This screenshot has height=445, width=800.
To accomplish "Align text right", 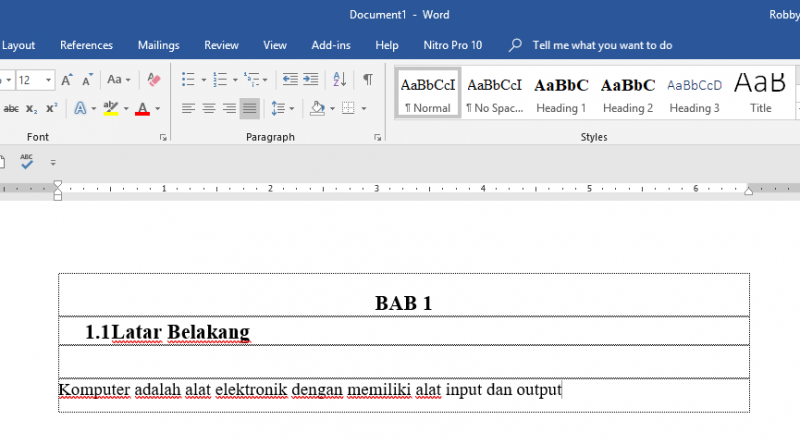I will click(229, 109).
